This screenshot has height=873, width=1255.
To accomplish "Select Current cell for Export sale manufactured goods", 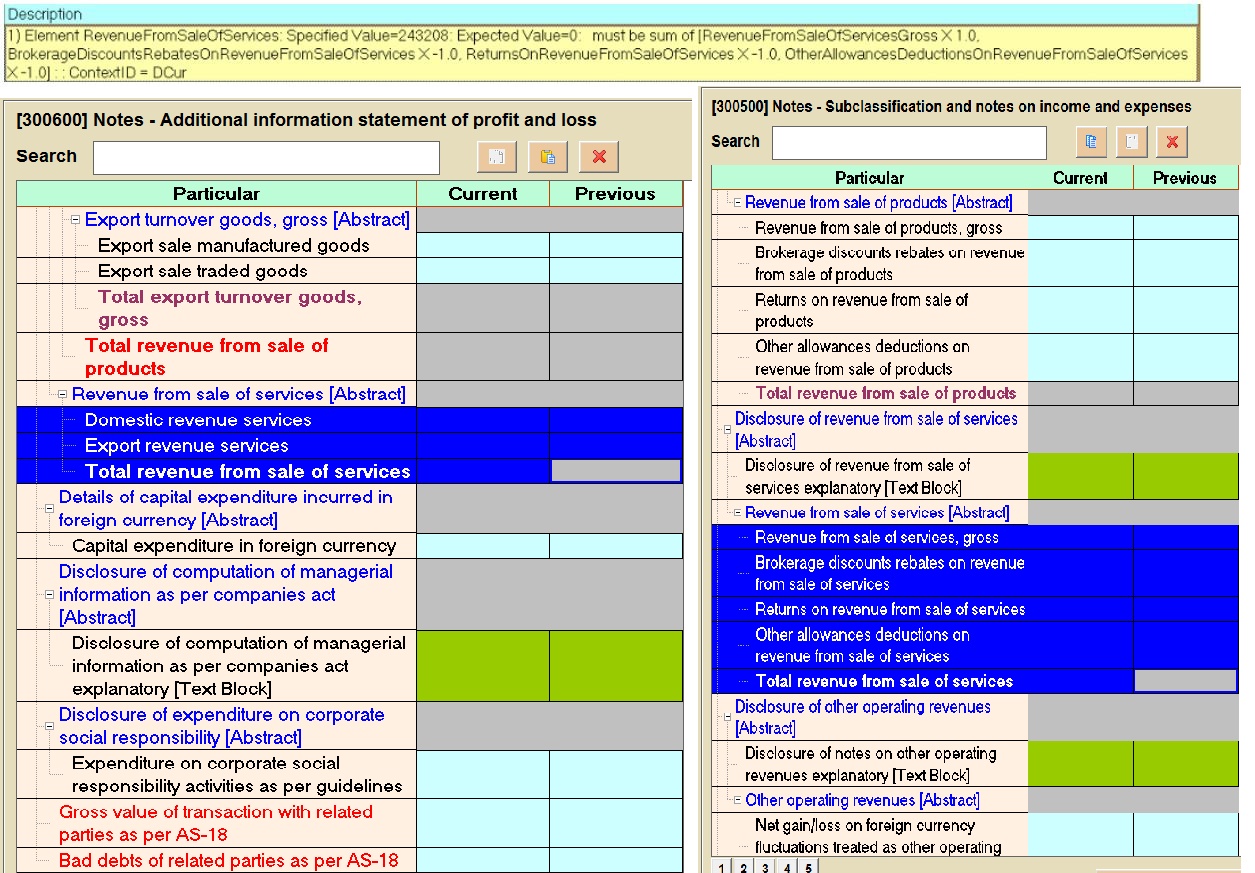I will point(482,245).
